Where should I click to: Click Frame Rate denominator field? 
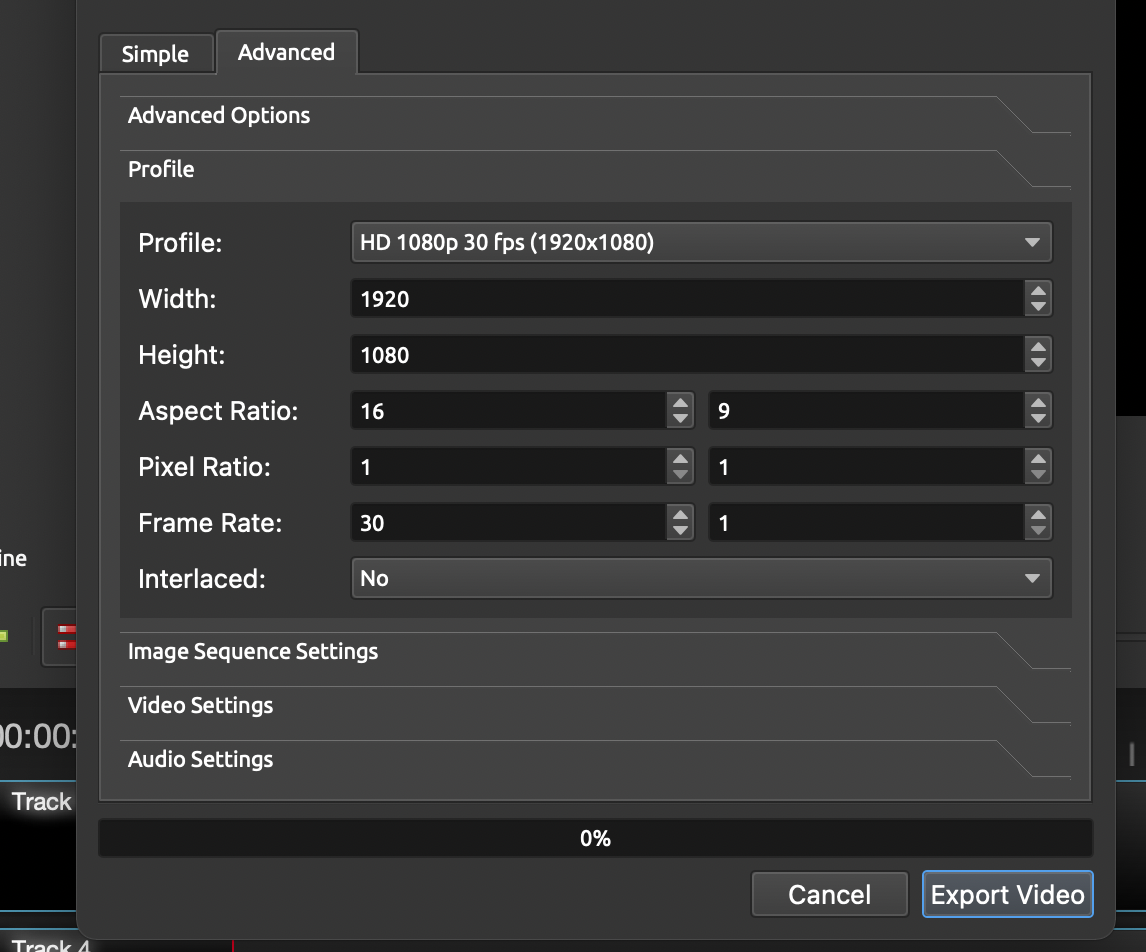[866, 522]
